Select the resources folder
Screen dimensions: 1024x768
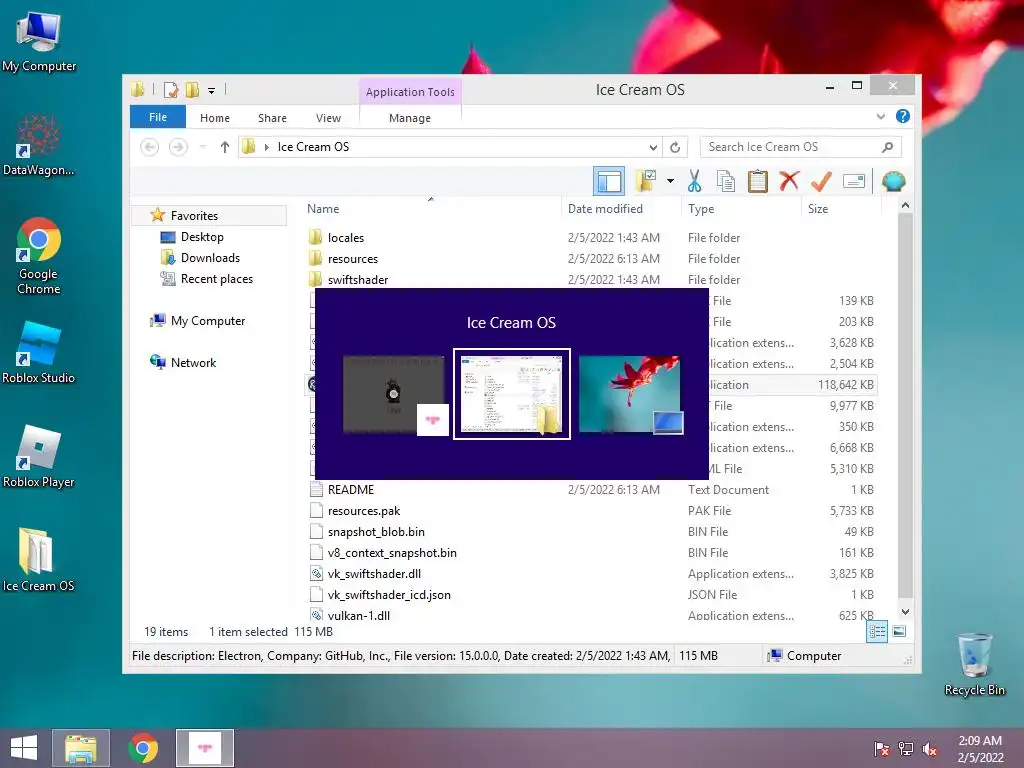pyautogui.click(x=353, y=259)
